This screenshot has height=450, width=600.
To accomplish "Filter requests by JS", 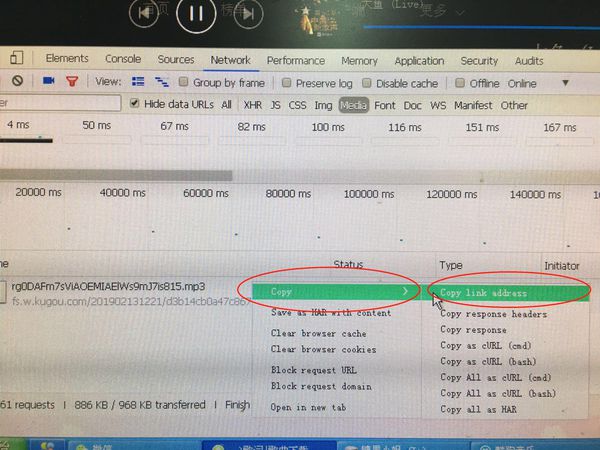I will click(275, 105).
